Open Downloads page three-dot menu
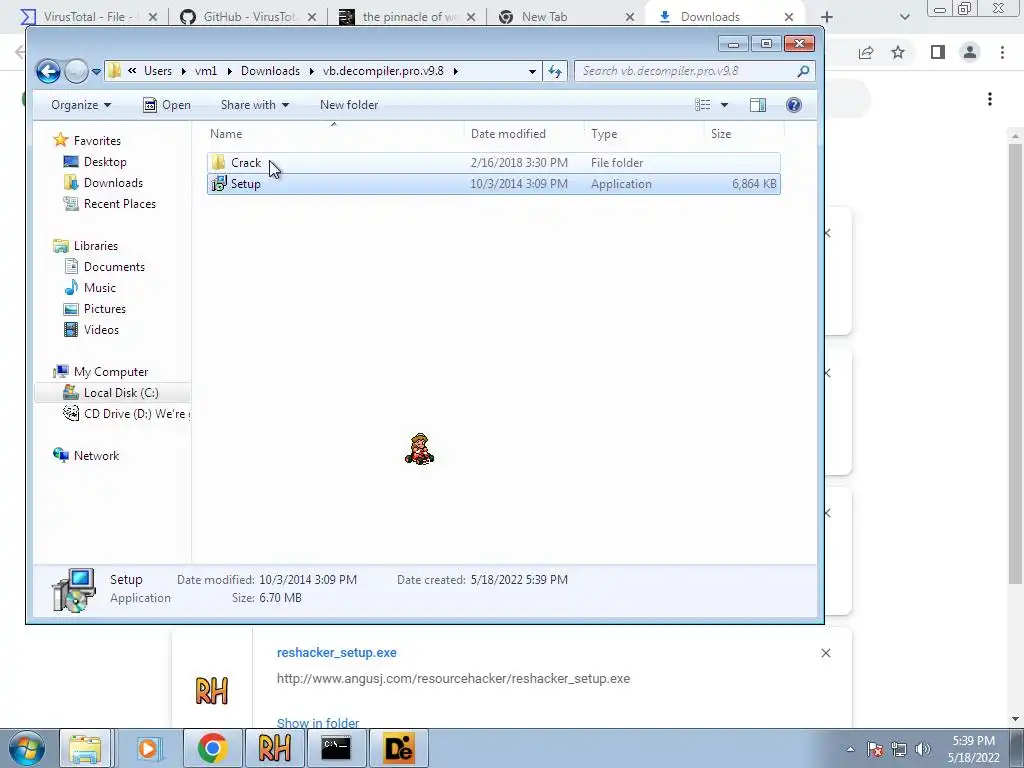The image size is (1024, 768). 990,99
